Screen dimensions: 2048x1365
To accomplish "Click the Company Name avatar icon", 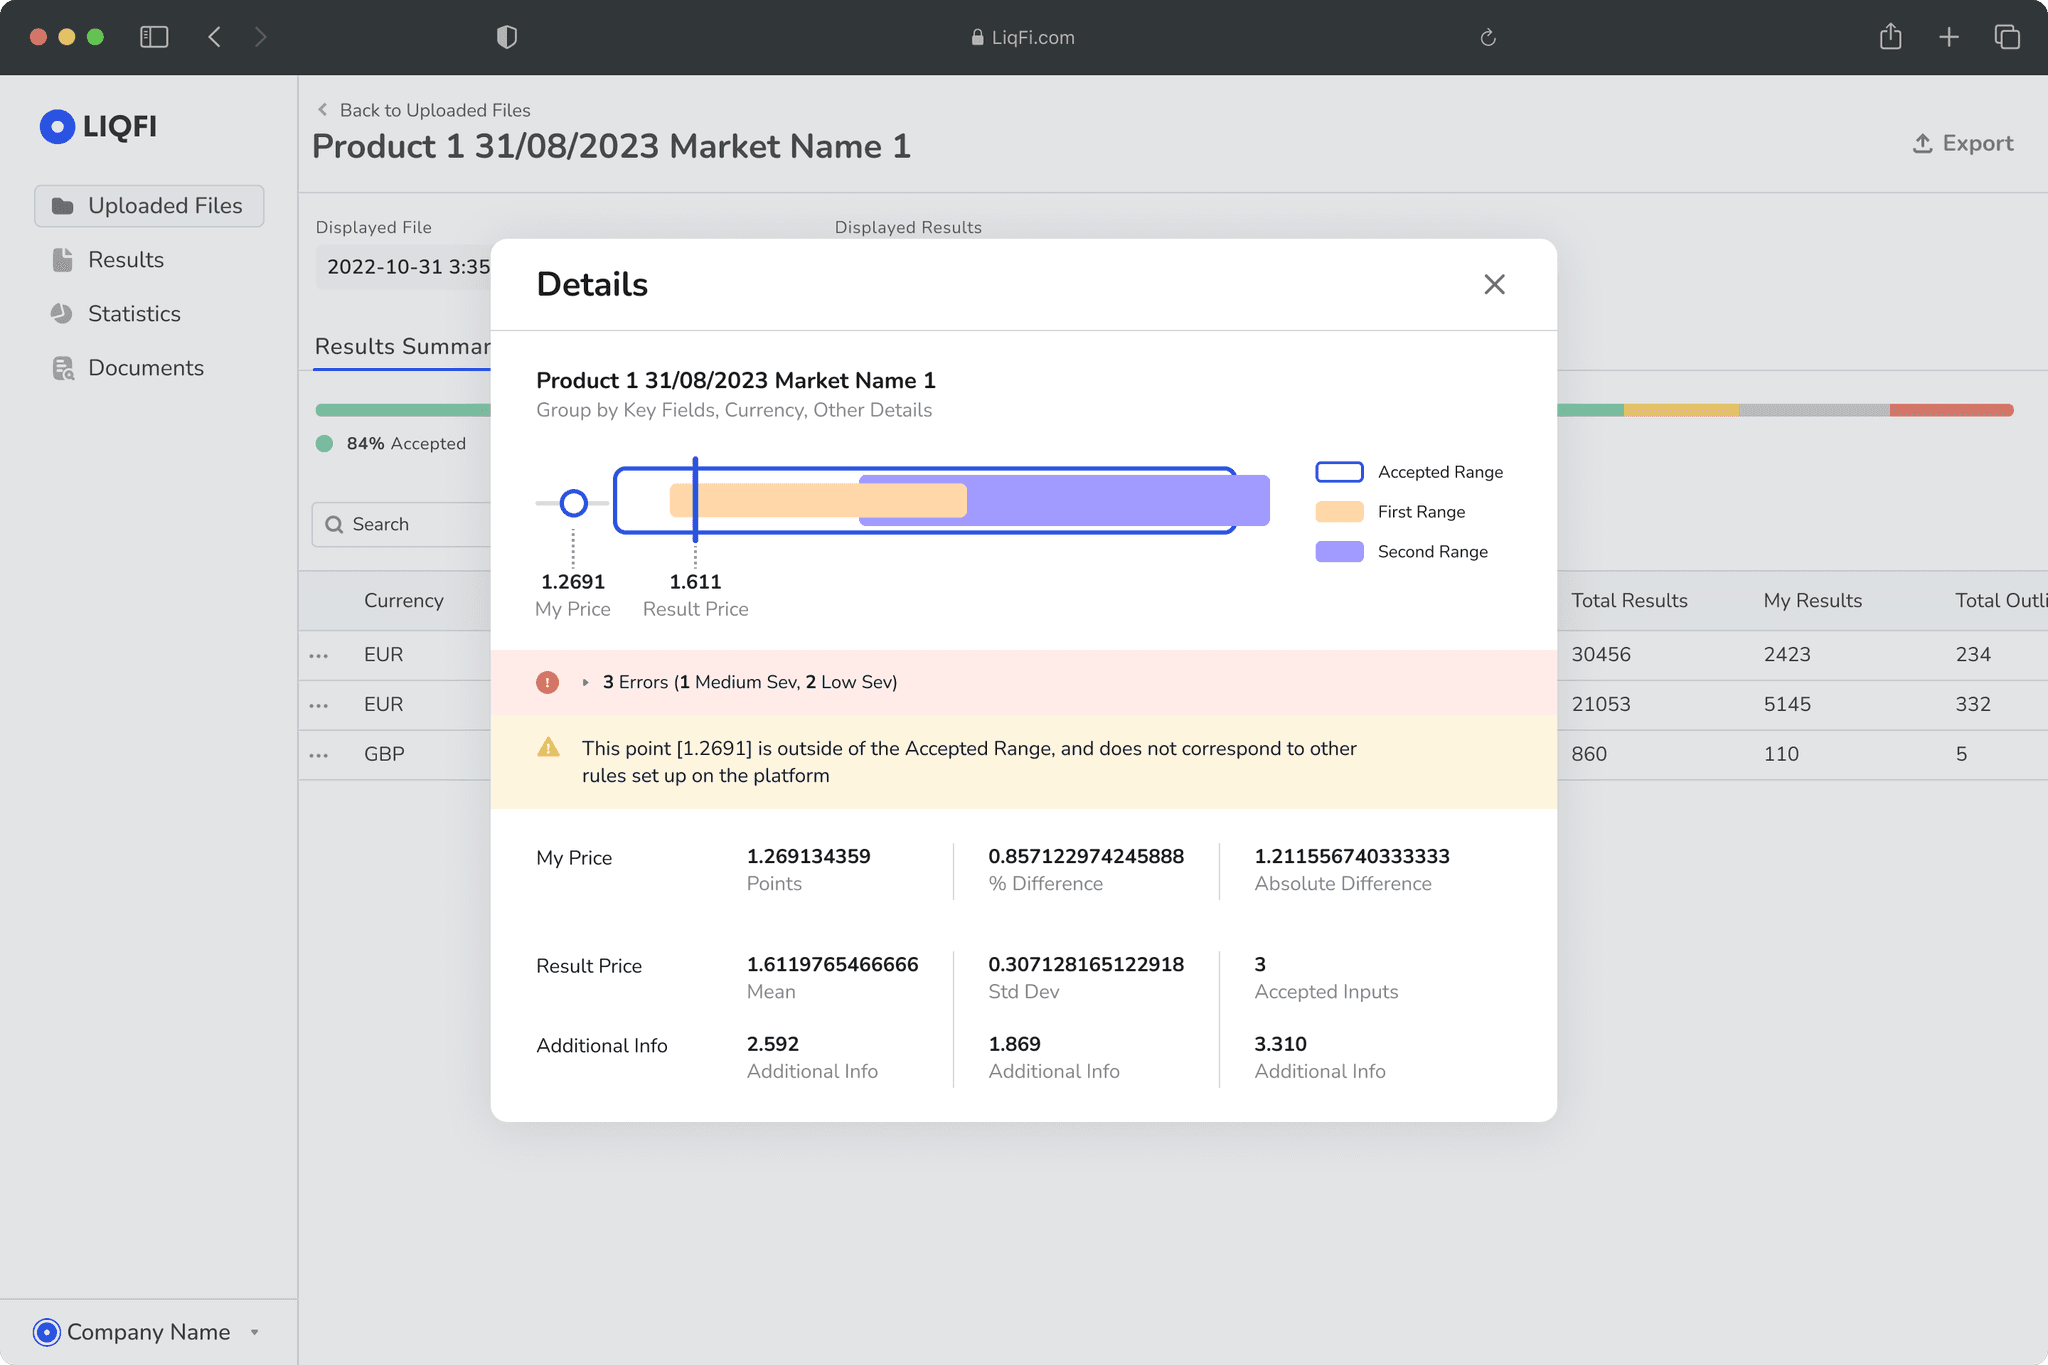I will pyautogui.click(x=46, y=1332).
